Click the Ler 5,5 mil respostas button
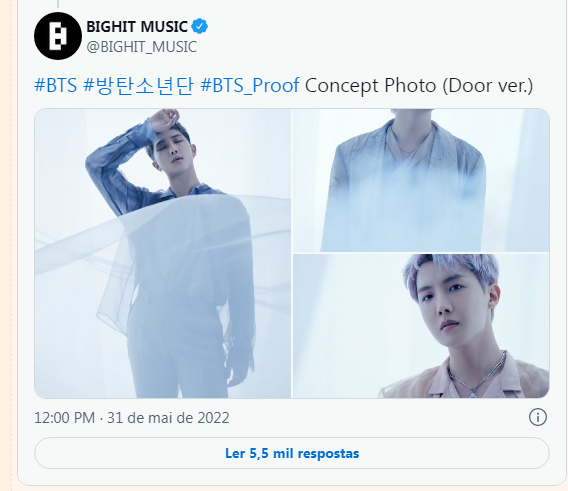Image resolution: width=568 pixels, height=491 pixels. (x=292, y=453)
